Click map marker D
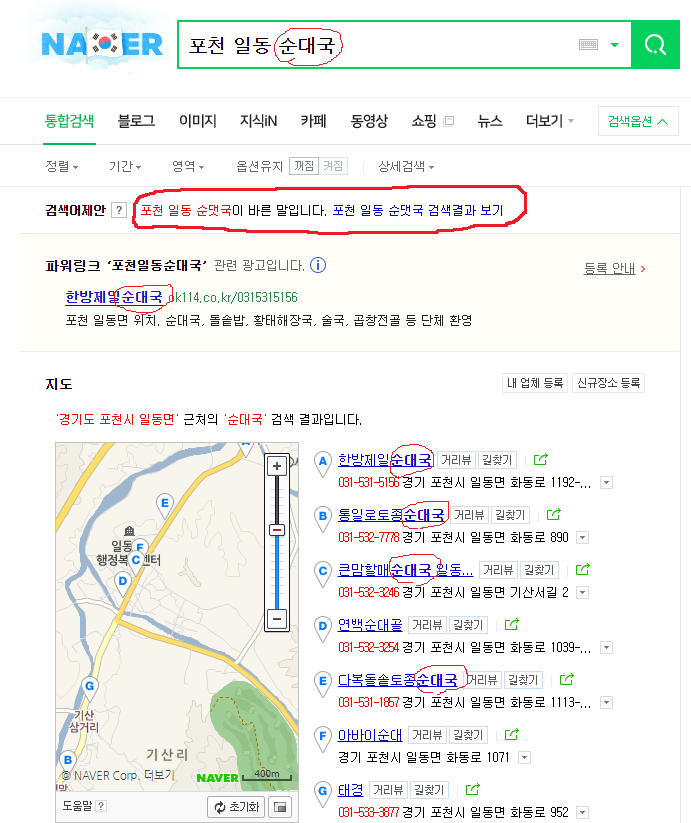 pyautogui.click(x=122, y=583)
